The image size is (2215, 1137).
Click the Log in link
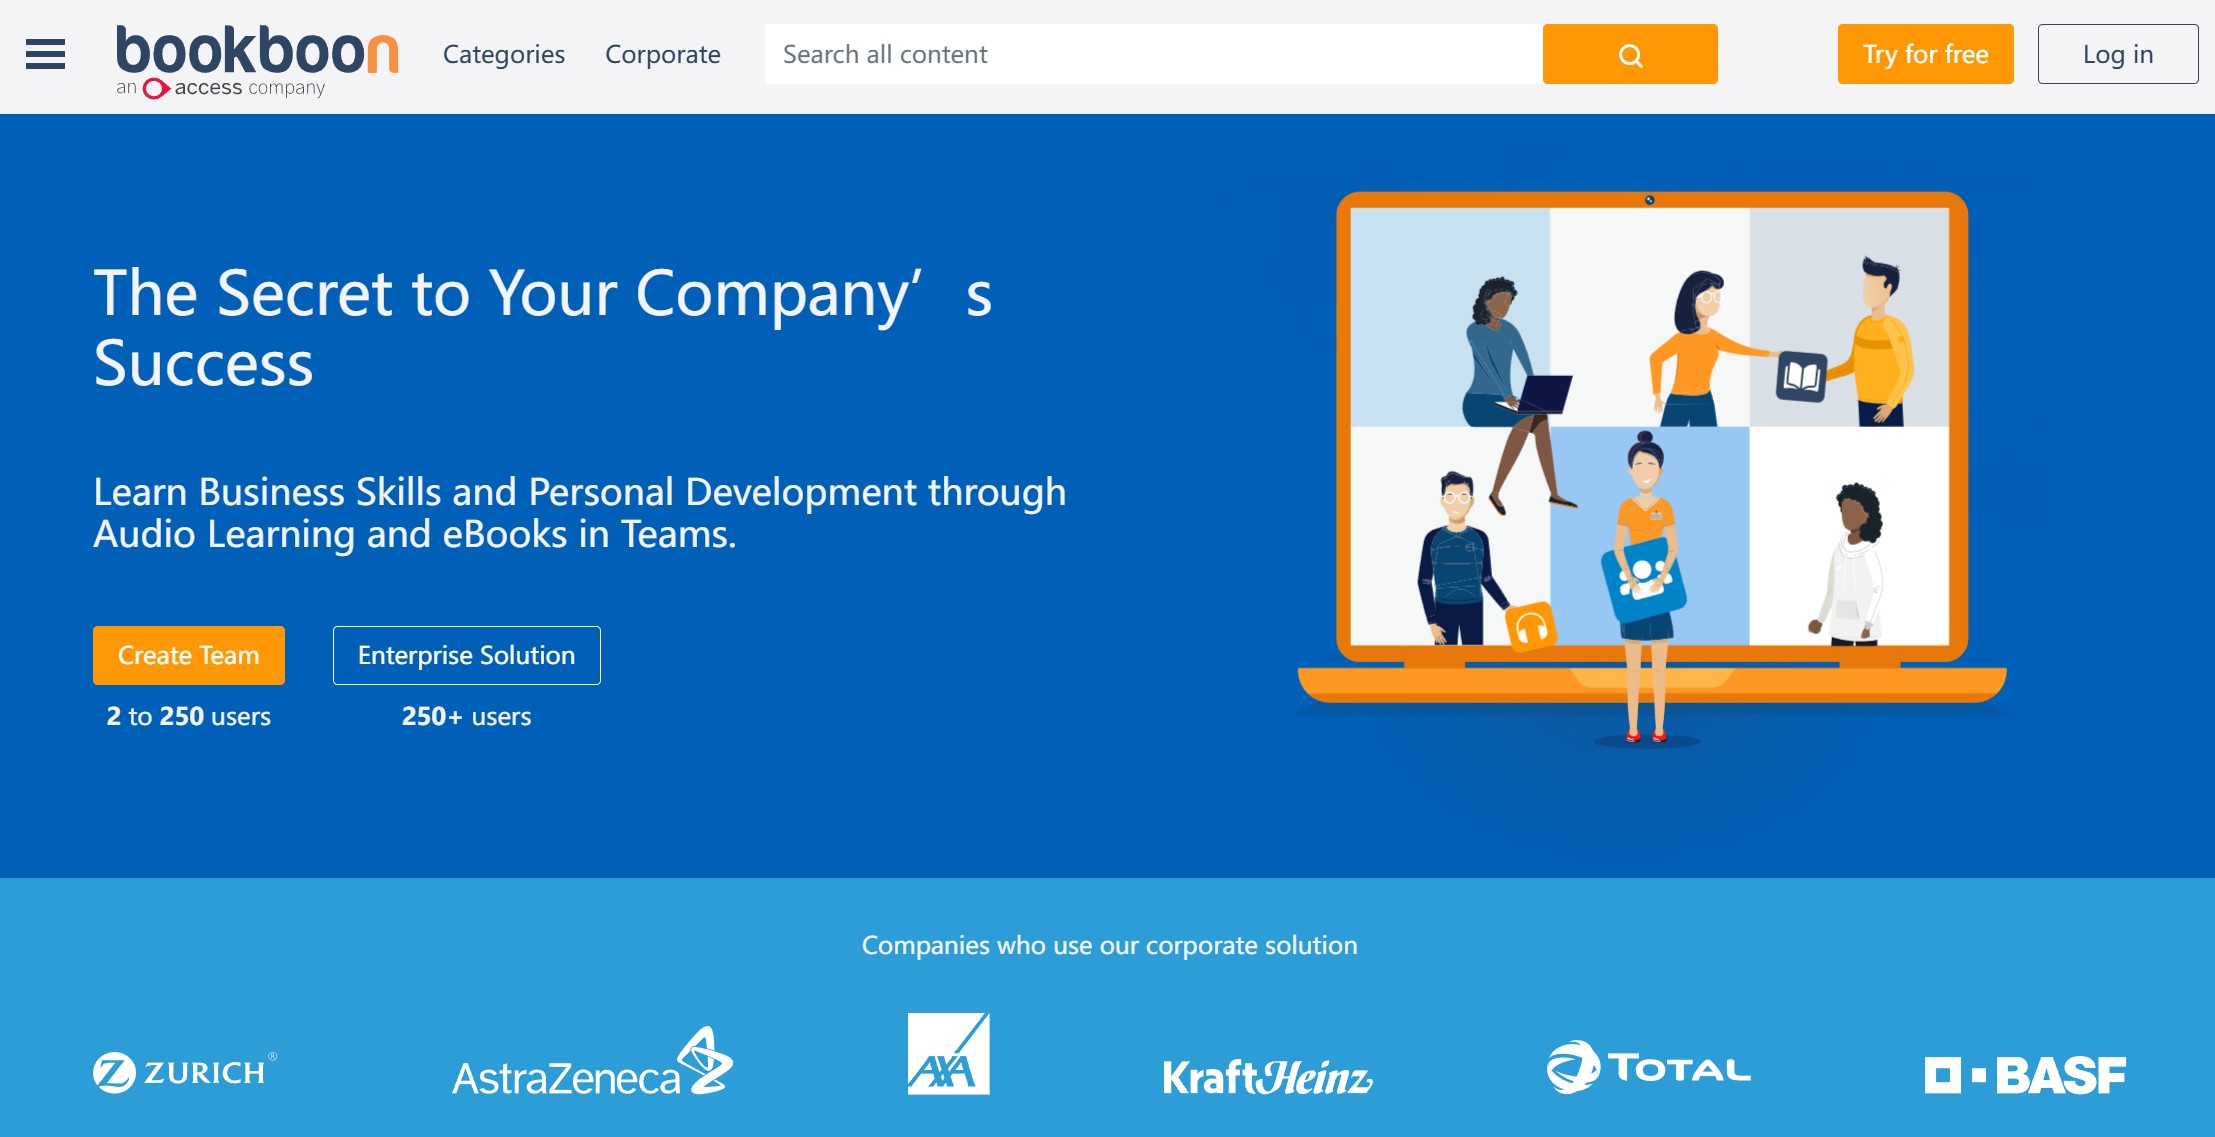coord(2118,54)
